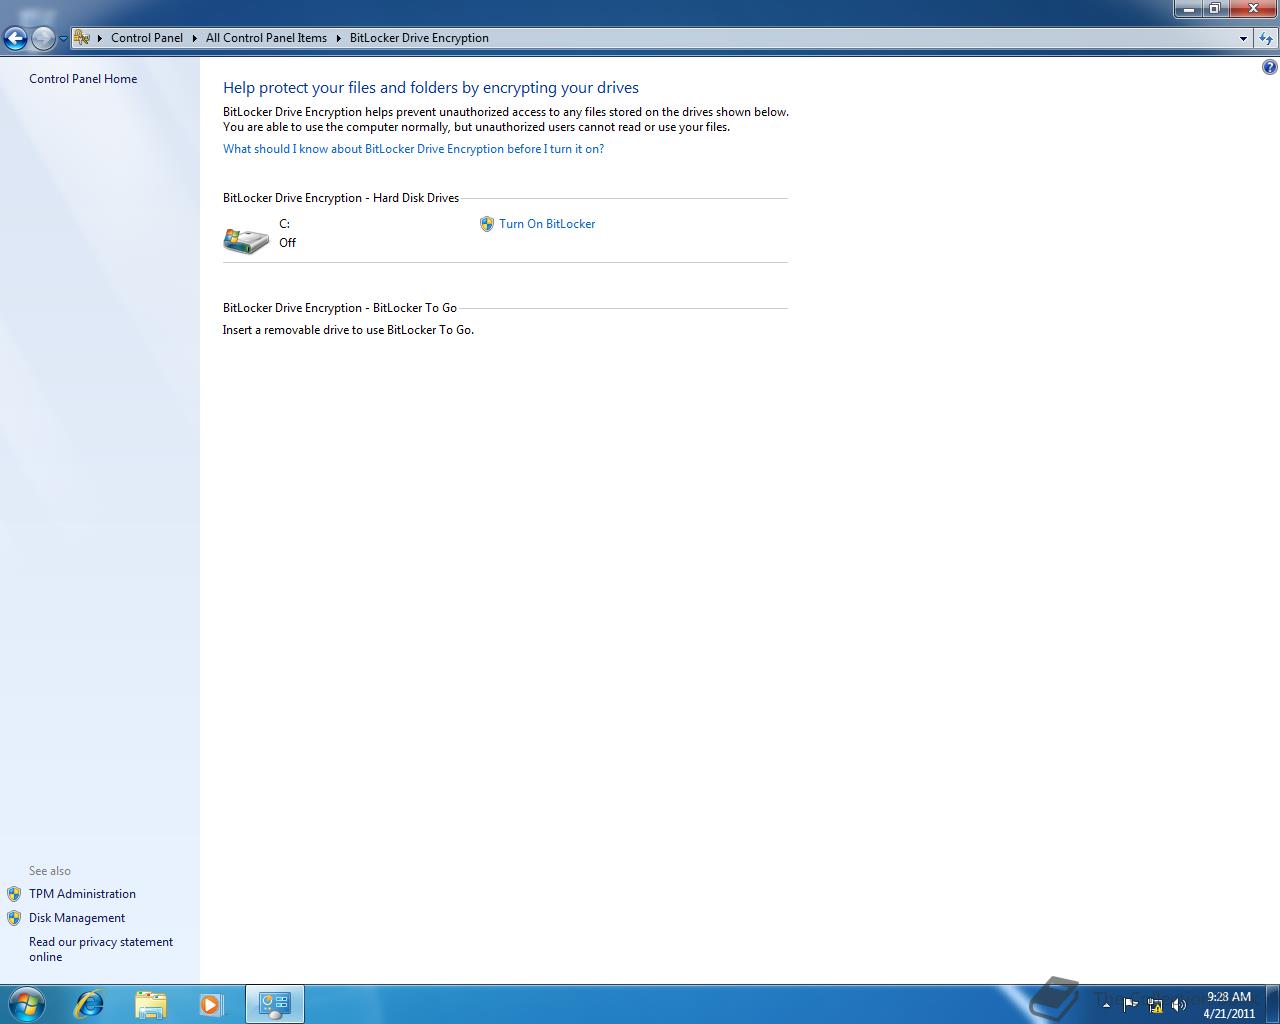Select Insert a removable drive text

coord(348,330)
